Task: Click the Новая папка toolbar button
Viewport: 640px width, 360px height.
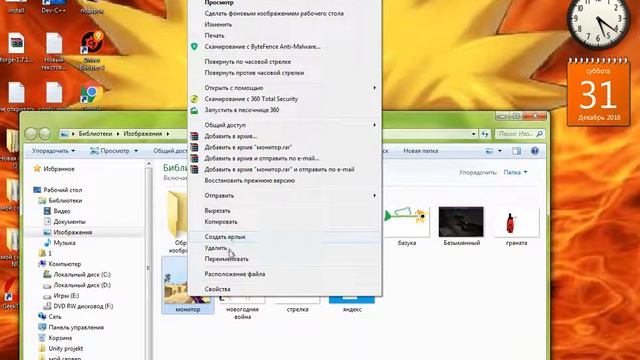Action: (x=420, y=151)
